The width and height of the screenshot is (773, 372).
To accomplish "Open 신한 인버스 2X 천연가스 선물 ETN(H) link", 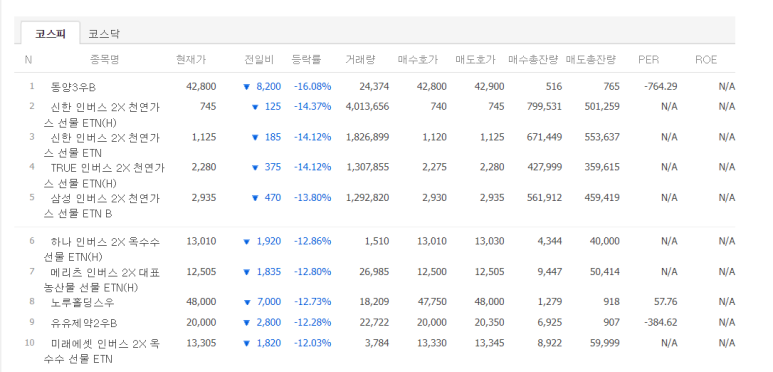I will (x=102, y=115).
